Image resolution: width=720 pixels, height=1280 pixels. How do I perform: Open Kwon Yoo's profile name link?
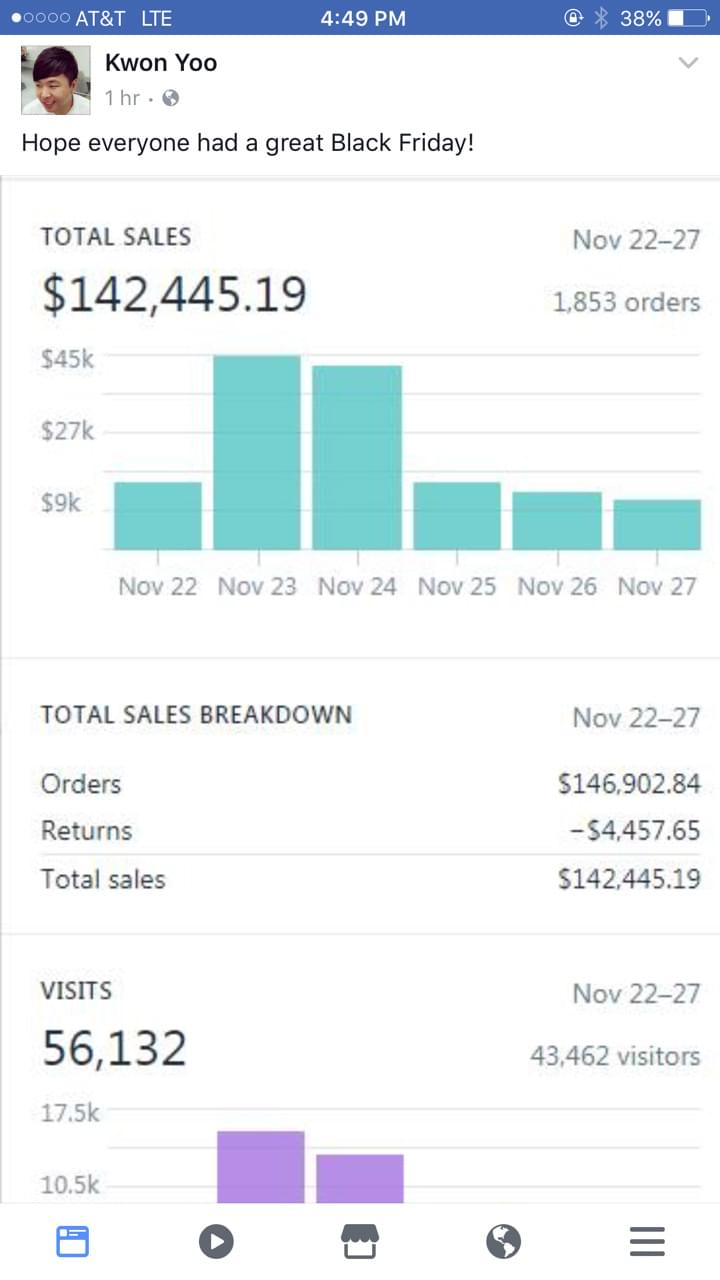click(160, 63)
